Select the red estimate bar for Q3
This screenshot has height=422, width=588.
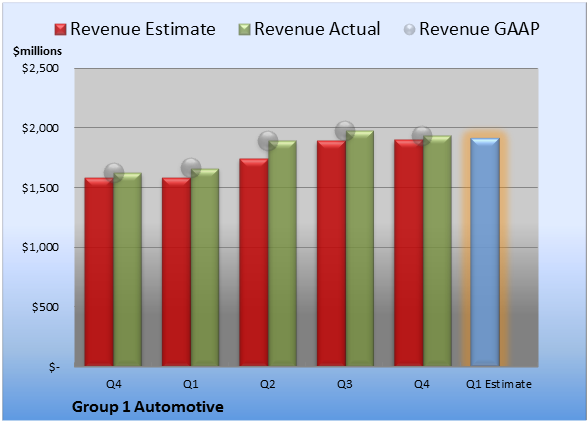[x=331, y=253]
